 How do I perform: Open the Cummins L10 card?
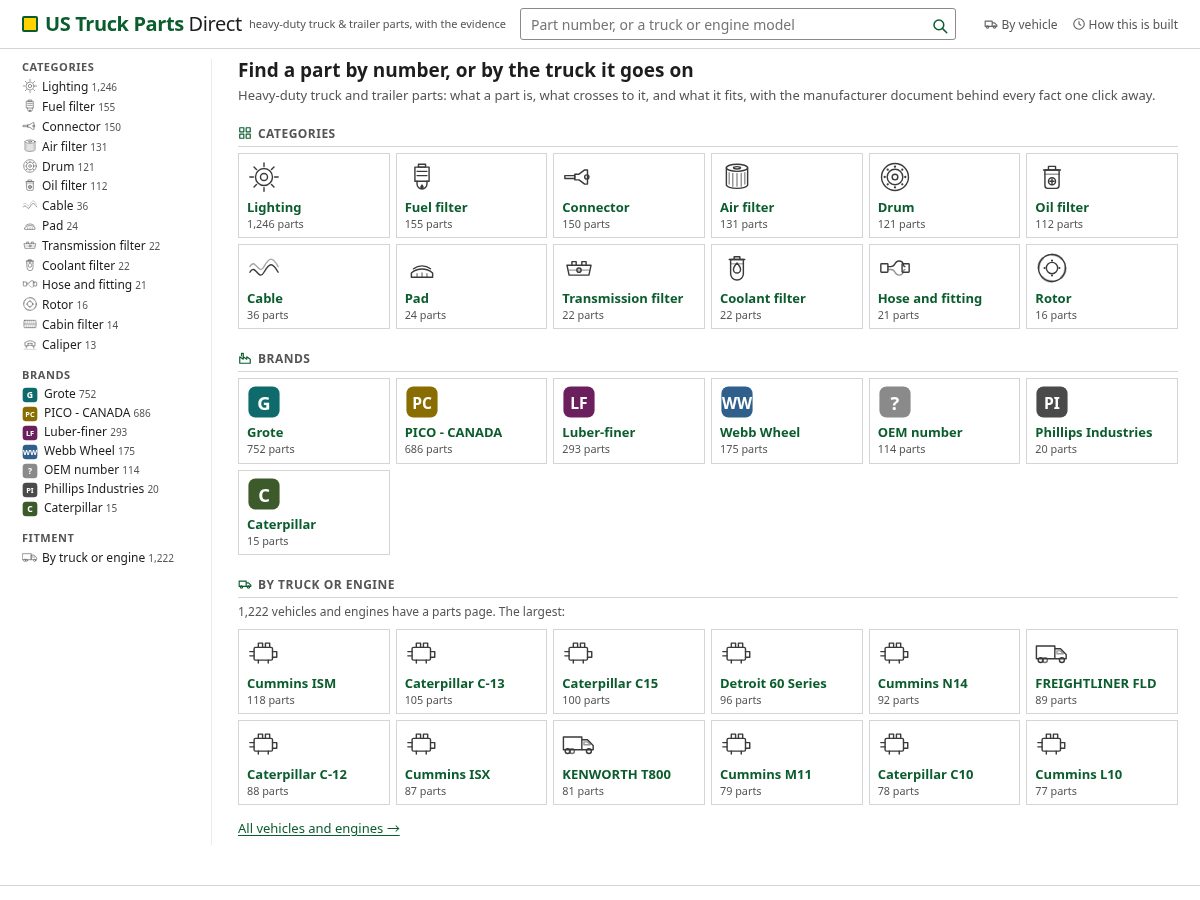(1102, 762)
